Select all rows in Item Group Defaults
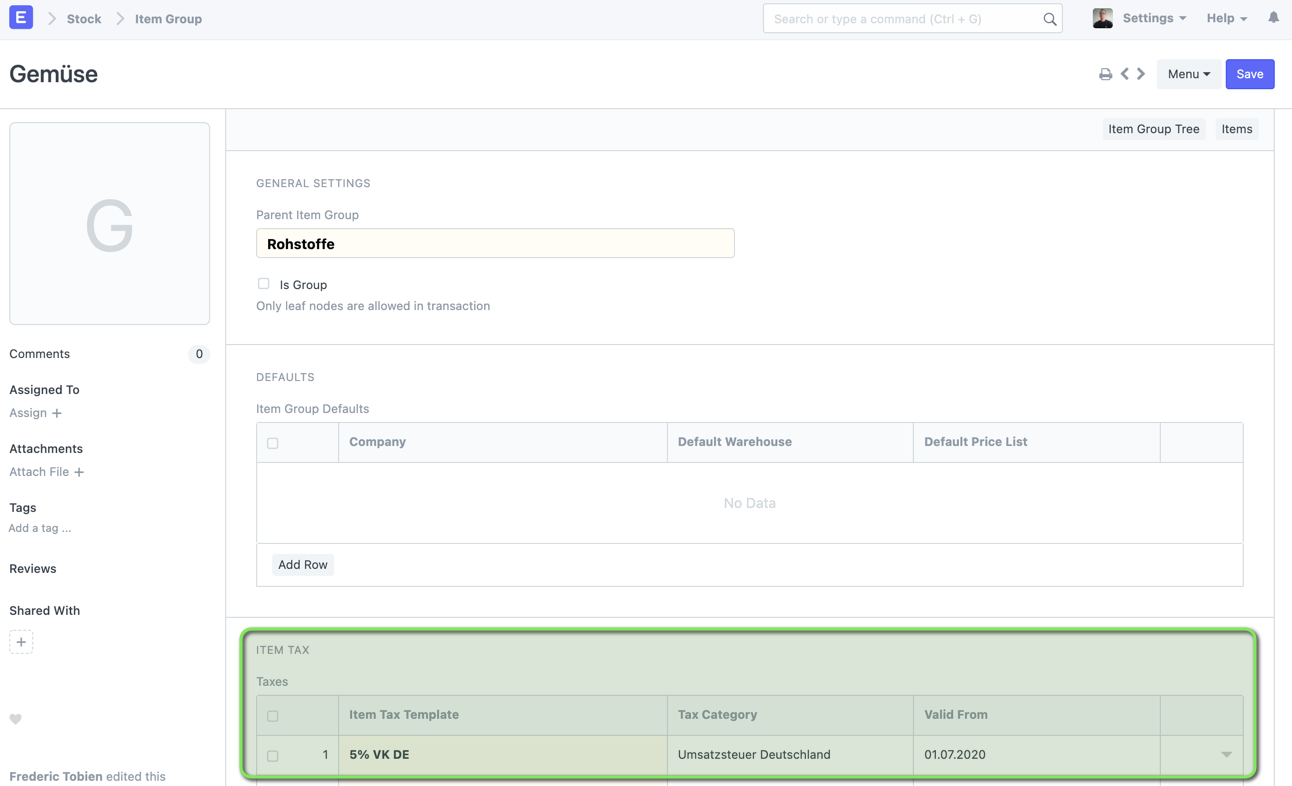 click(273, 443)
